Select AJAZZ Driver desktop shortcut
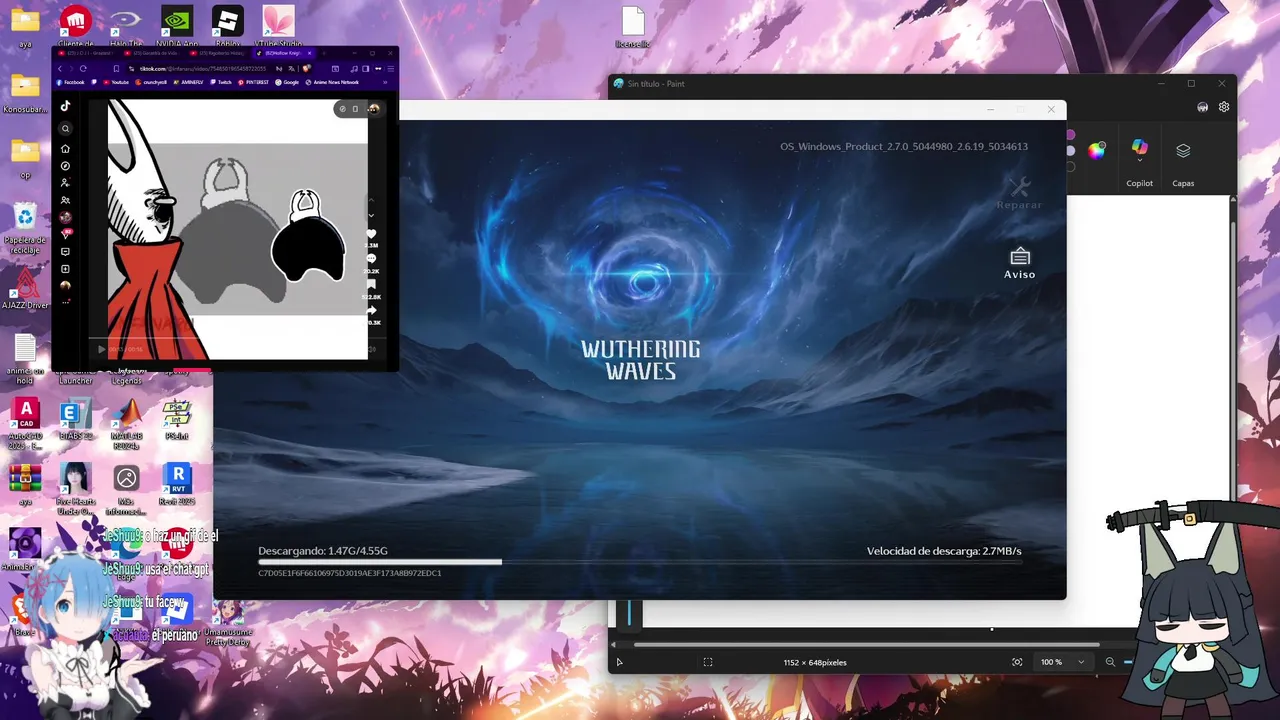Viewport: 1280px width, 720px height. [25, 288]
